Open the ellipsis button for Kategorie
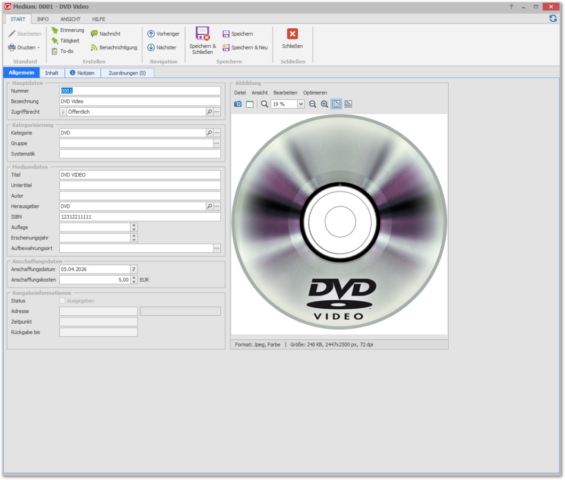The height and width of the screenshot is (480, 565). tap(217, 133)
